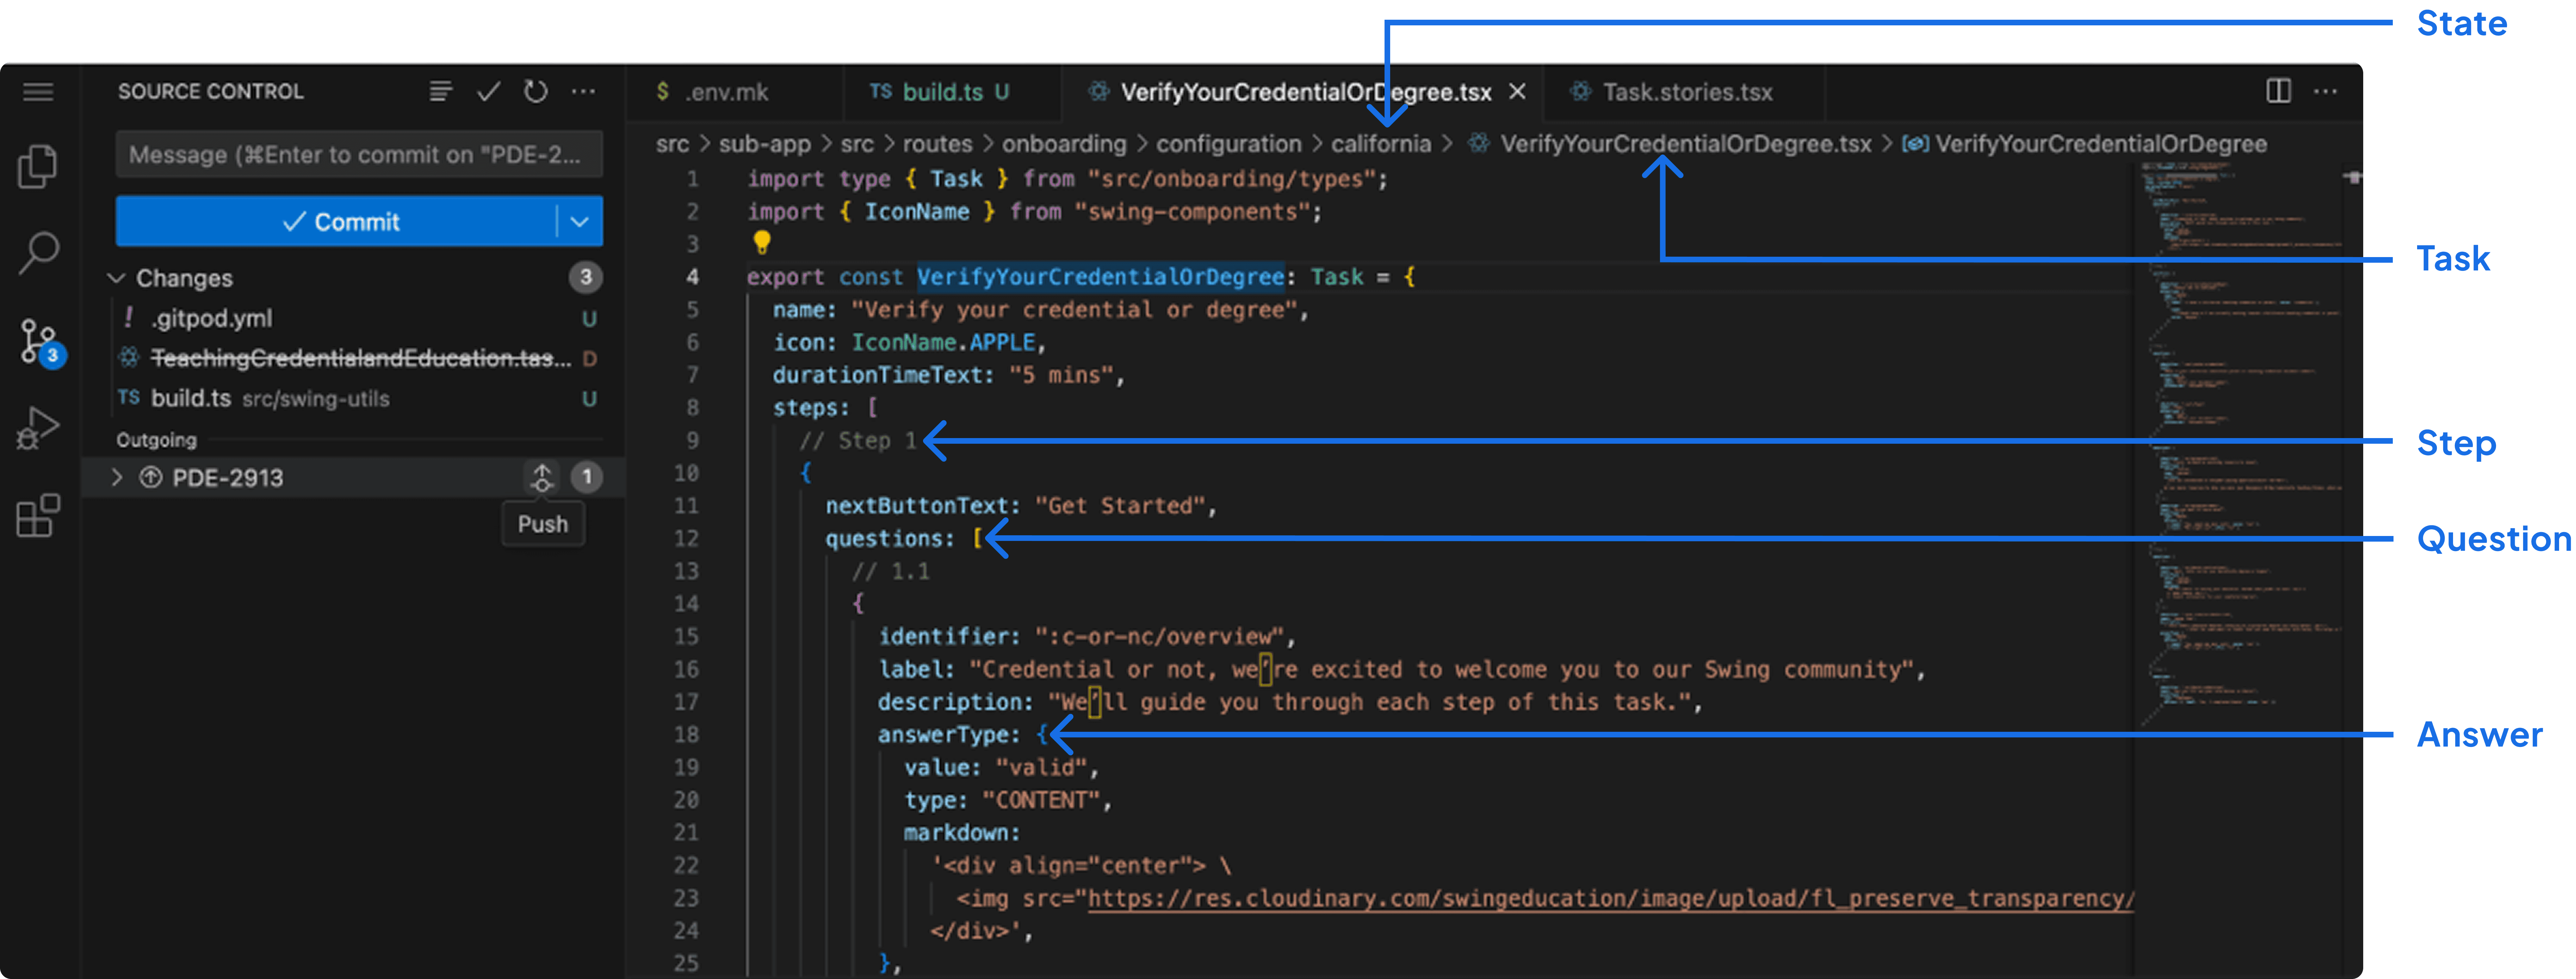This screenshot has width=2576, height=979.
Task: Open the Commit button dropdown arrow
Action: click(x=579, y=221)
